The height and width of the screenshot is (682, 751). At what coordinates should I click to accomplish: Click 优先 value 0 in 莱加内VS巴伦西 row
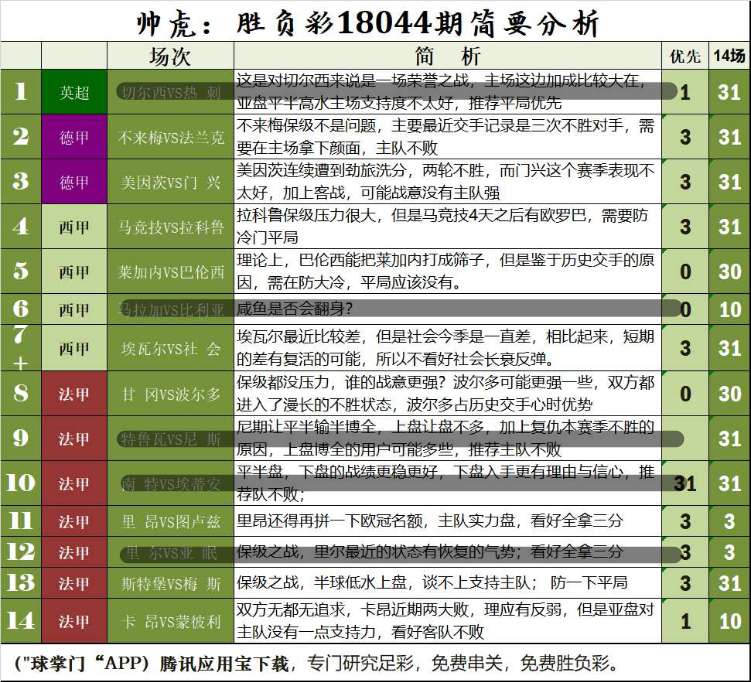point(685,271)
